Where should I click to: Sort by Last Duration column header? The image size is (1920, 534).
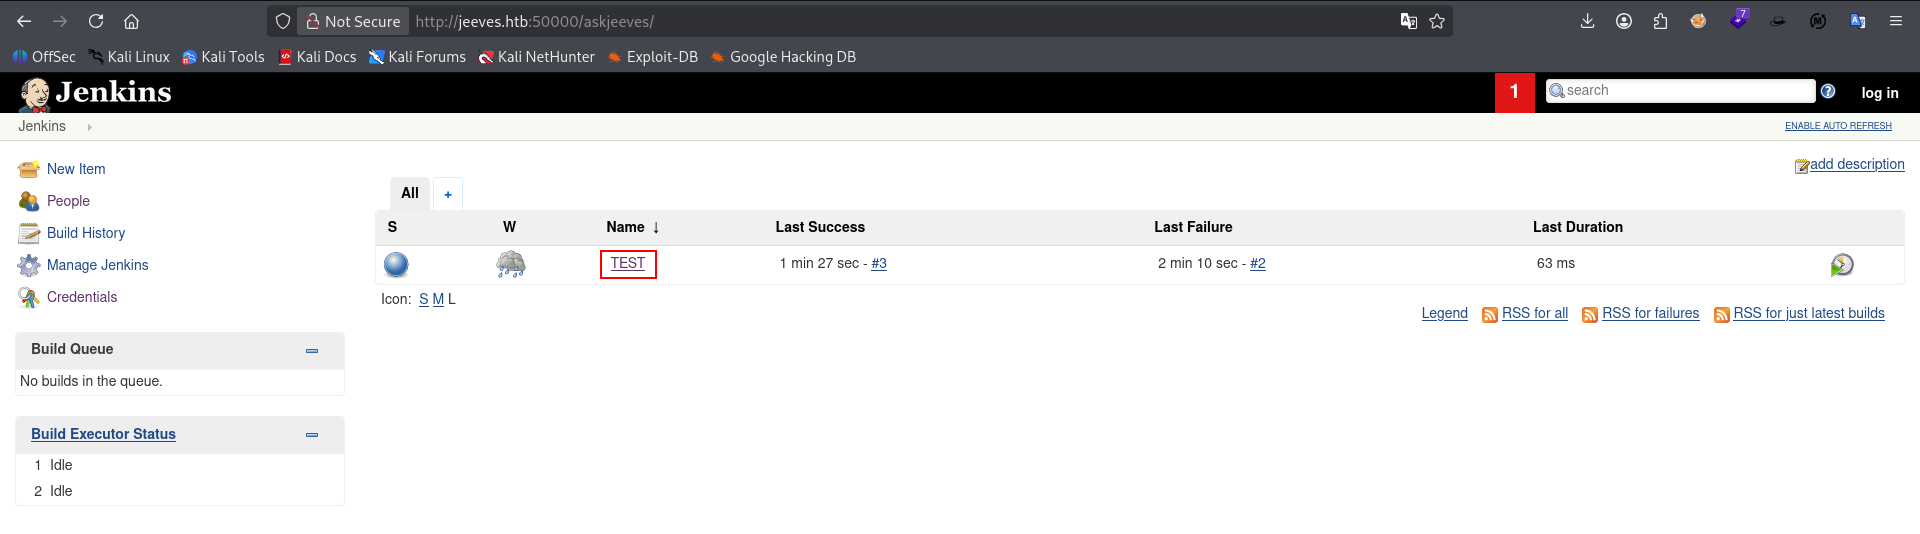tap(1578, 227)
